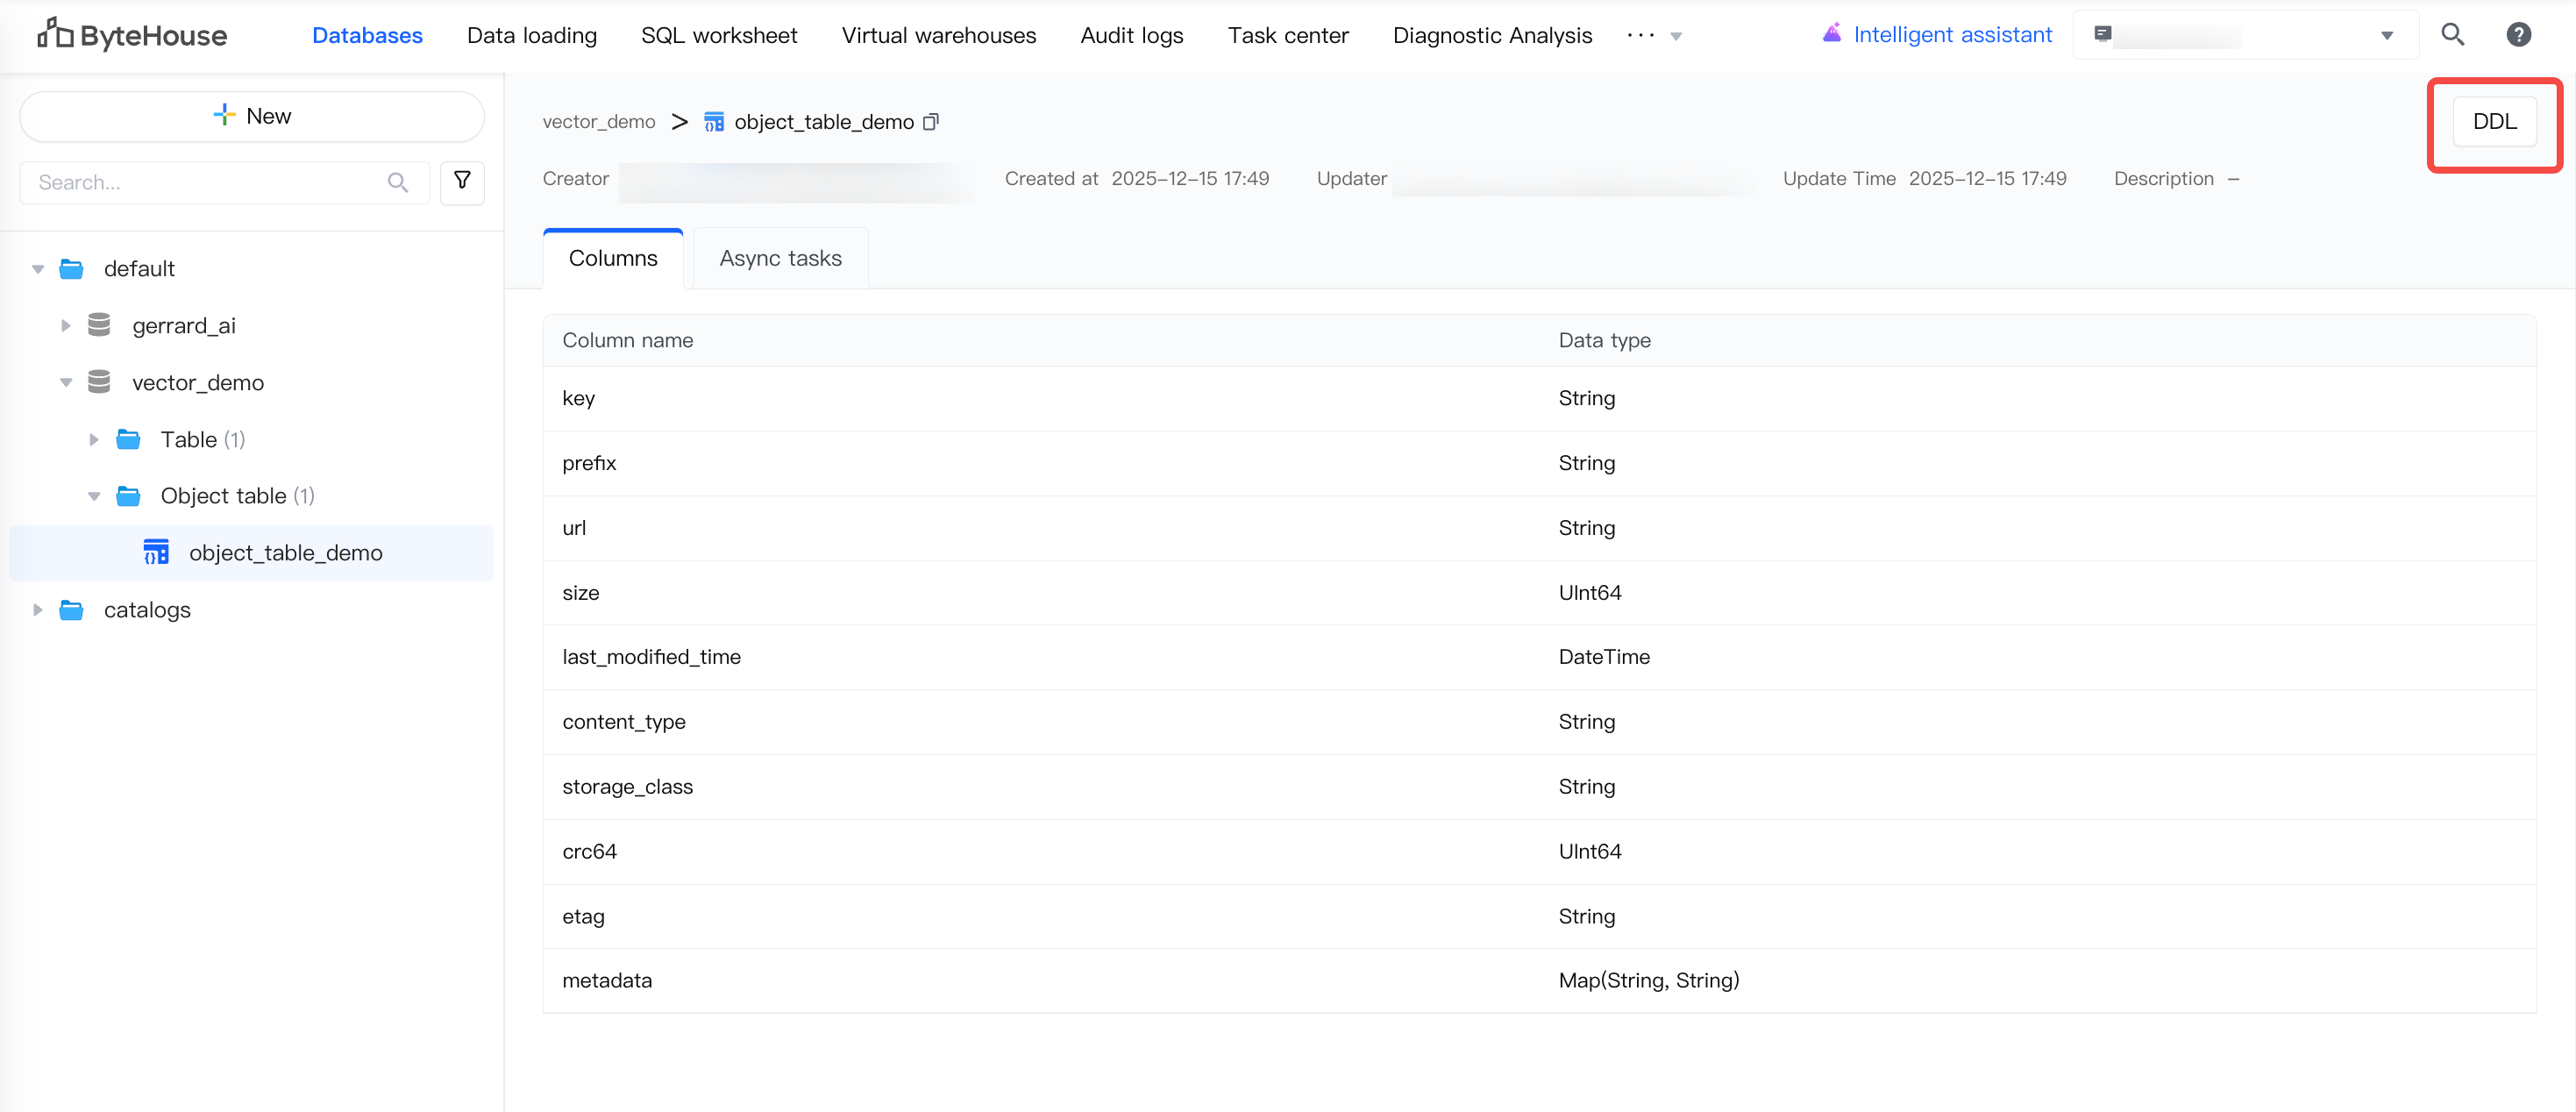Click the Intelligent assistant sparkle icon
Image resolution: width=2576 pixels, height=1112 pixels.
point(1831,34)
